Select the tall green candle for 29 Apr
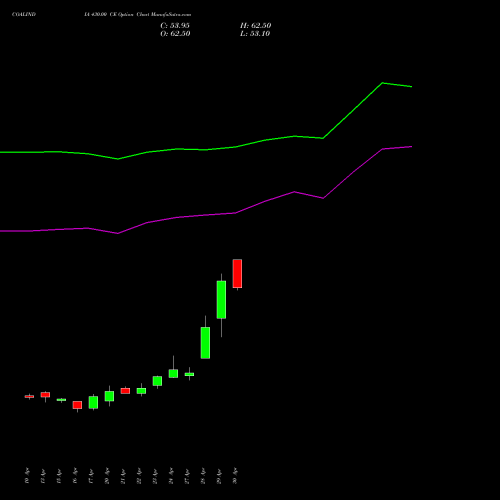The height and width of the screenshot is (500, 500). tap(221, 299)
